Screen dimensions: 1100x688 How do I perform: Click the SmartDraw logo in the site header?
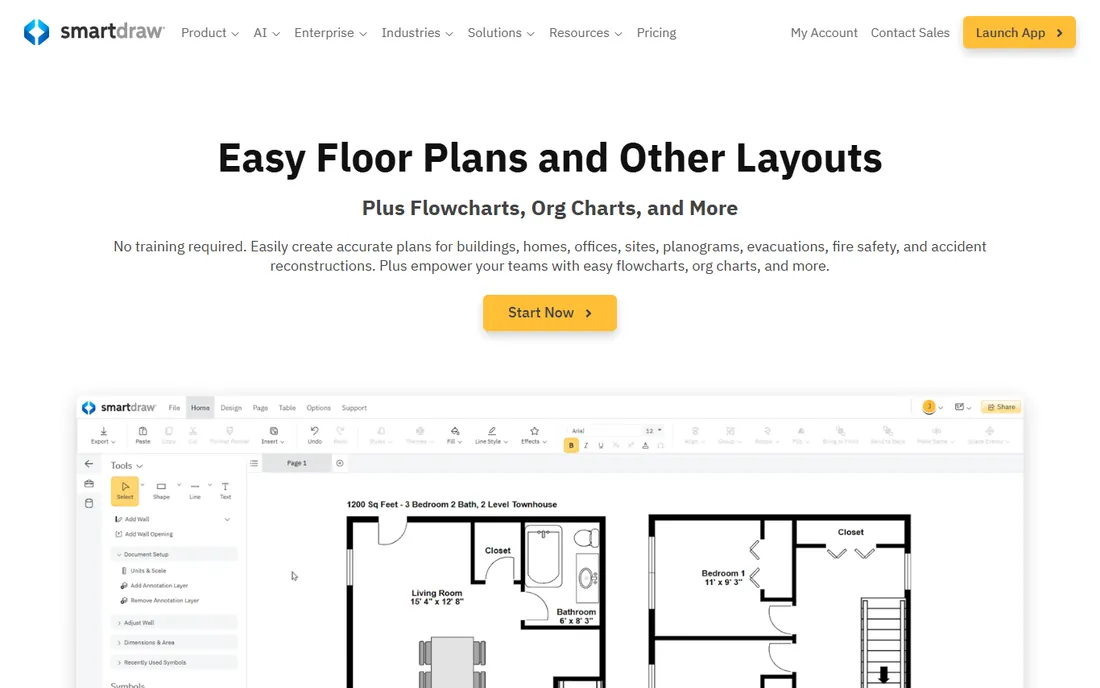(x=94, y=32)
